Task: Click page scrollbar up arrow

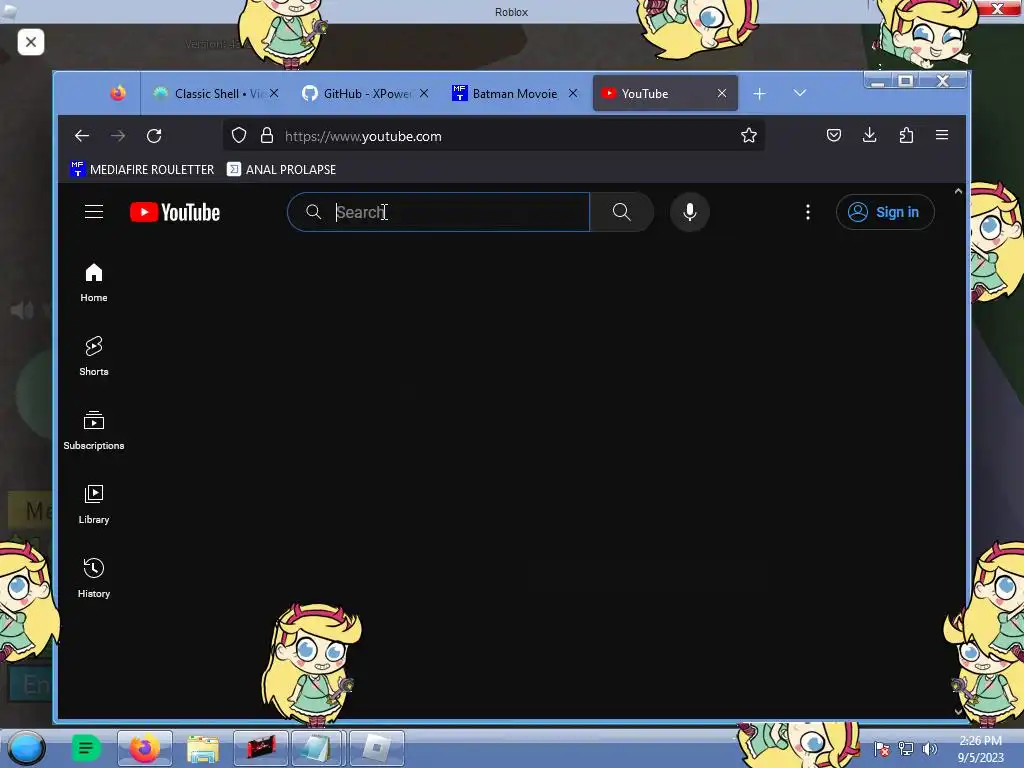Action: tap(958, 191)
